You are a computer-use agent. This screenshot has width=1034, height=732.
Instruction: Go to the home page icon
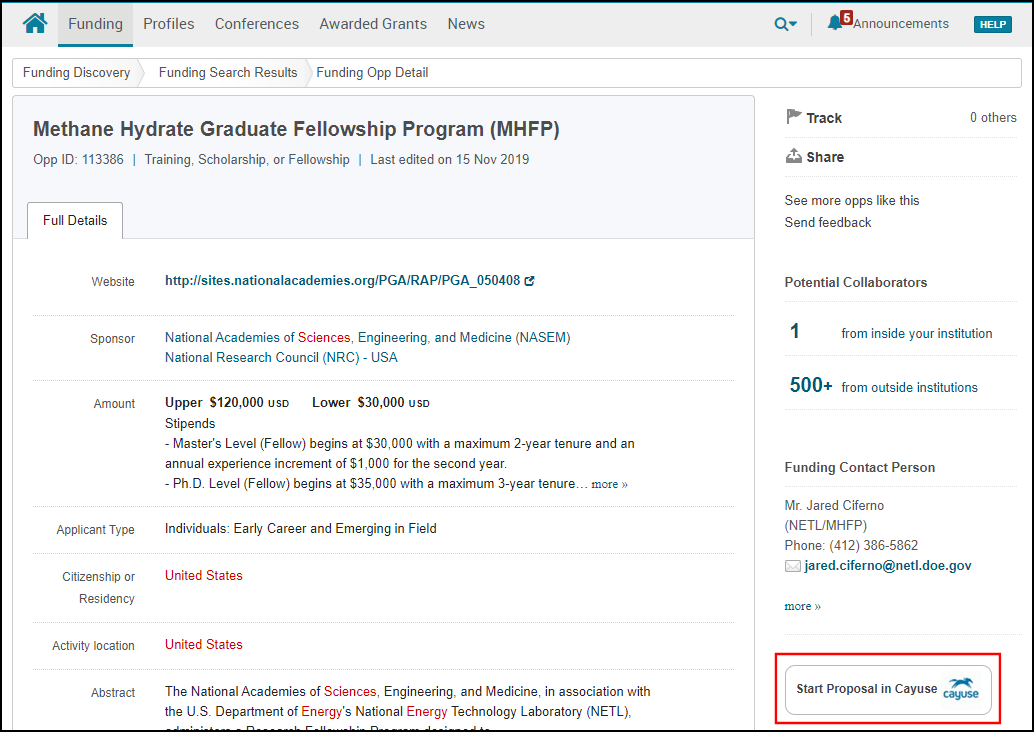click(35, 23)
